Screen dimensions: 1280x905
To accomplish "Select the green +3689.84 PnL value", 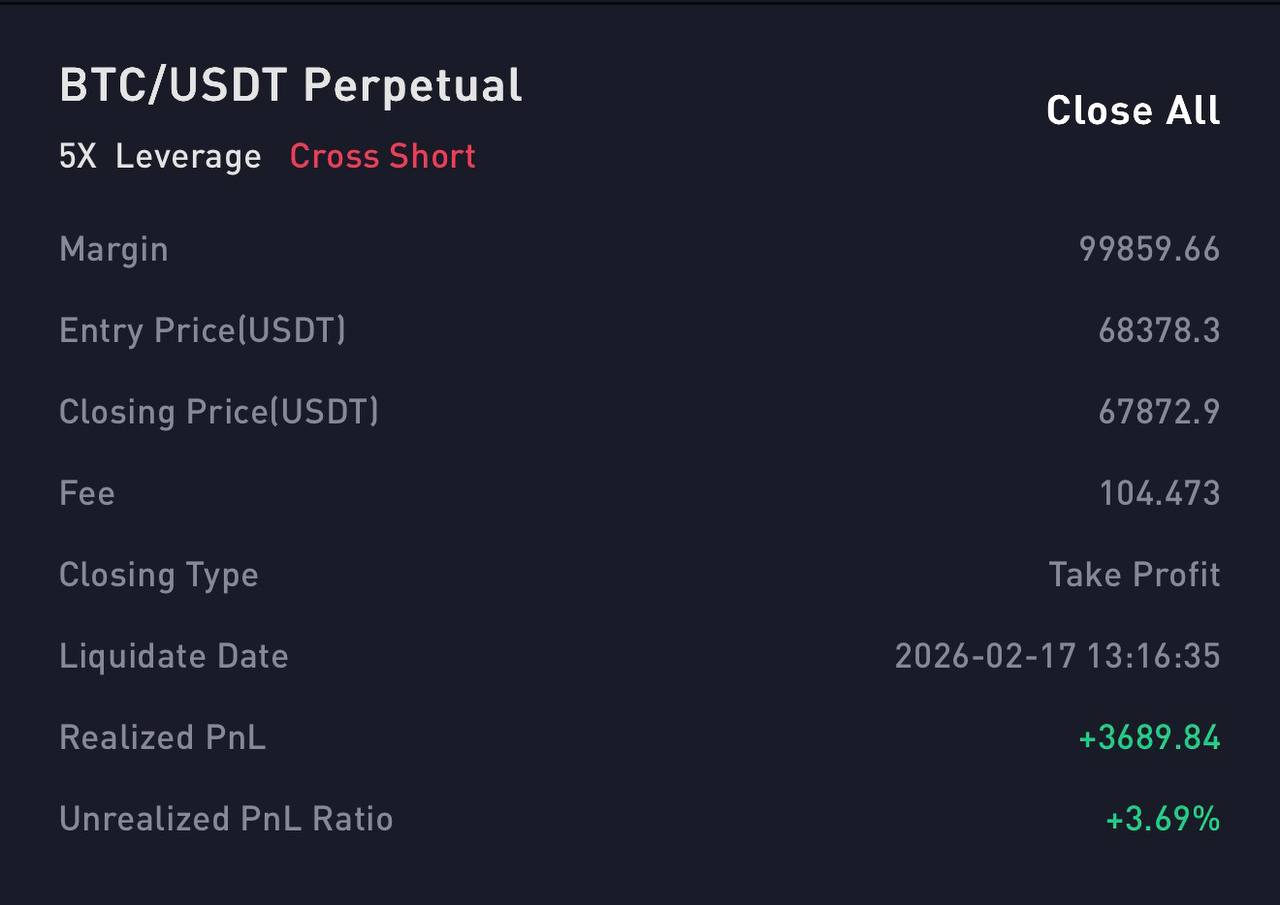I will tap(1149, 738).
